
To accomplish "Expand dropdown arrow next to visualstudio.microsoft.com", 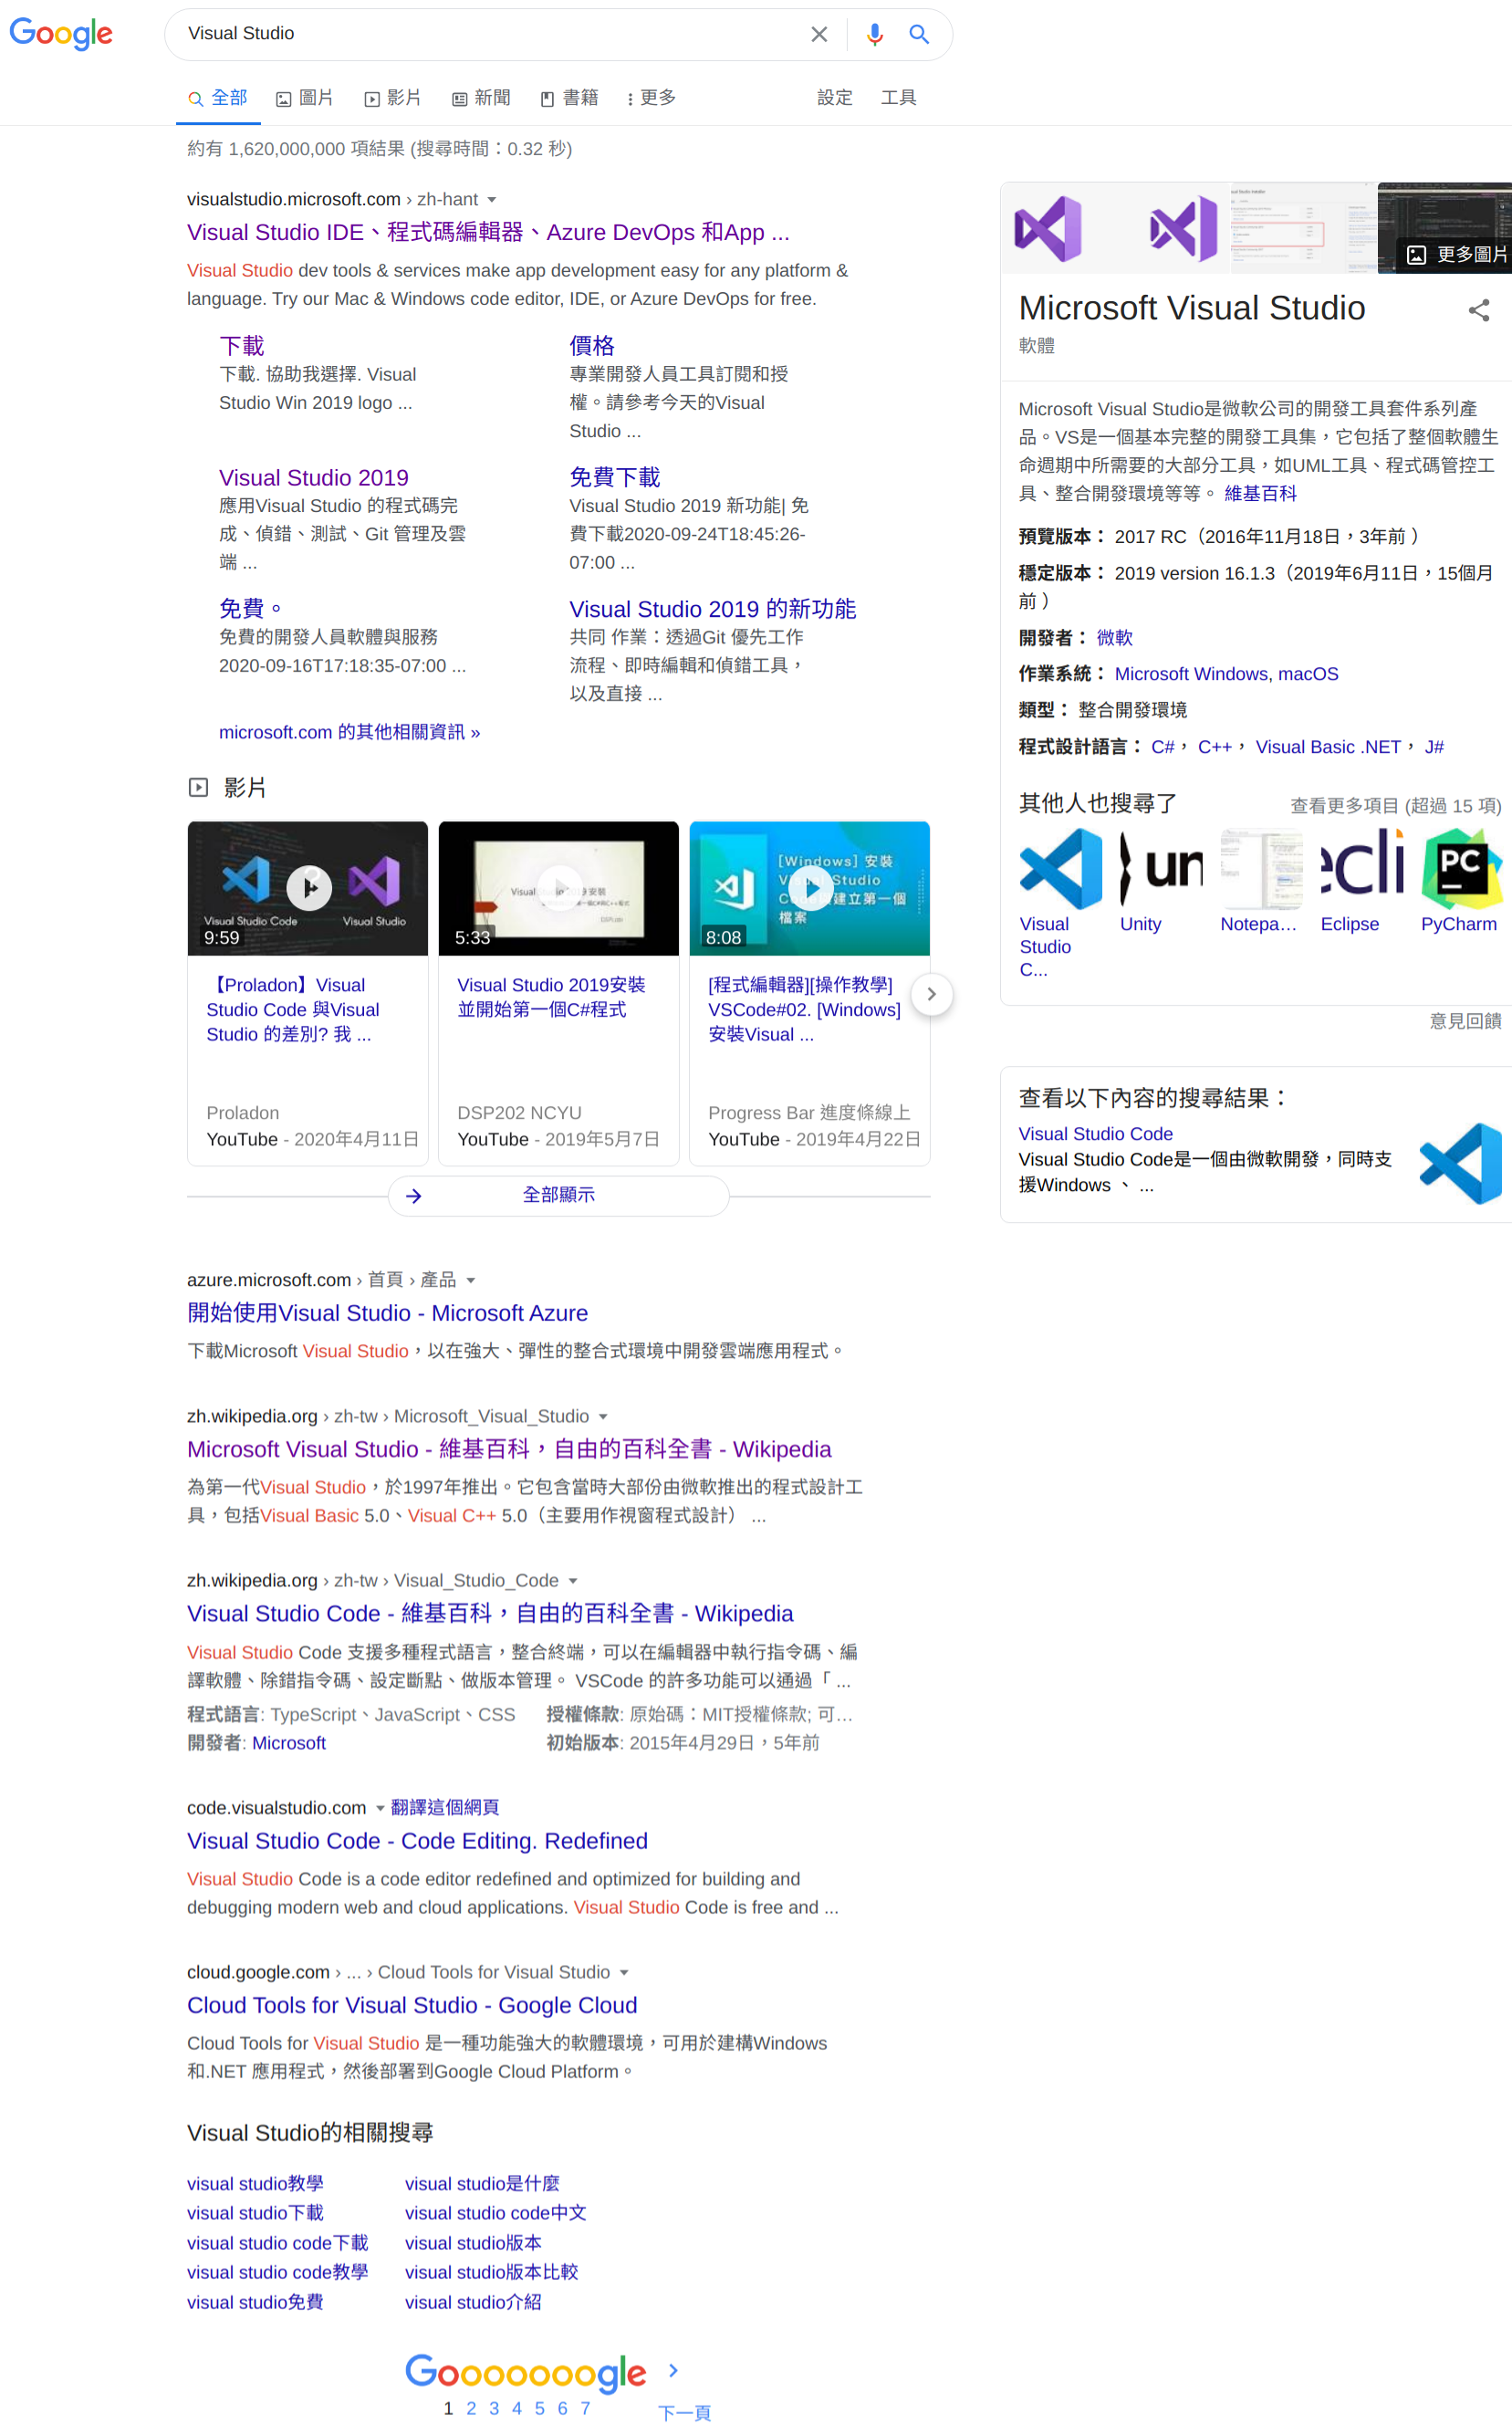I will [x=492, y=200].
